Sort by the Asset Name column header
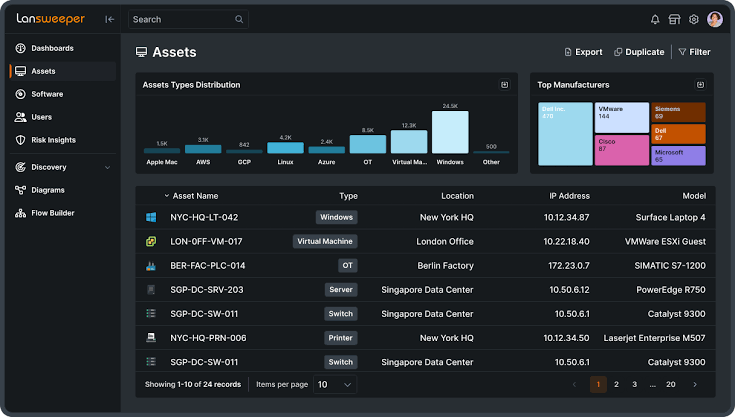 (x=195, y=196)
